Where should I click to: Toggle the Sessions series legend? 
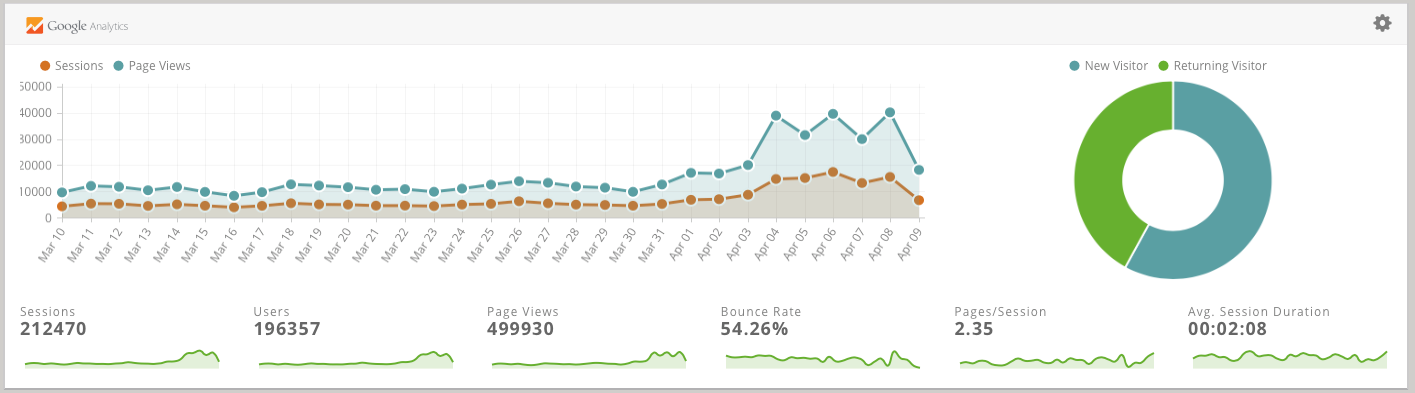coord(72,66)
